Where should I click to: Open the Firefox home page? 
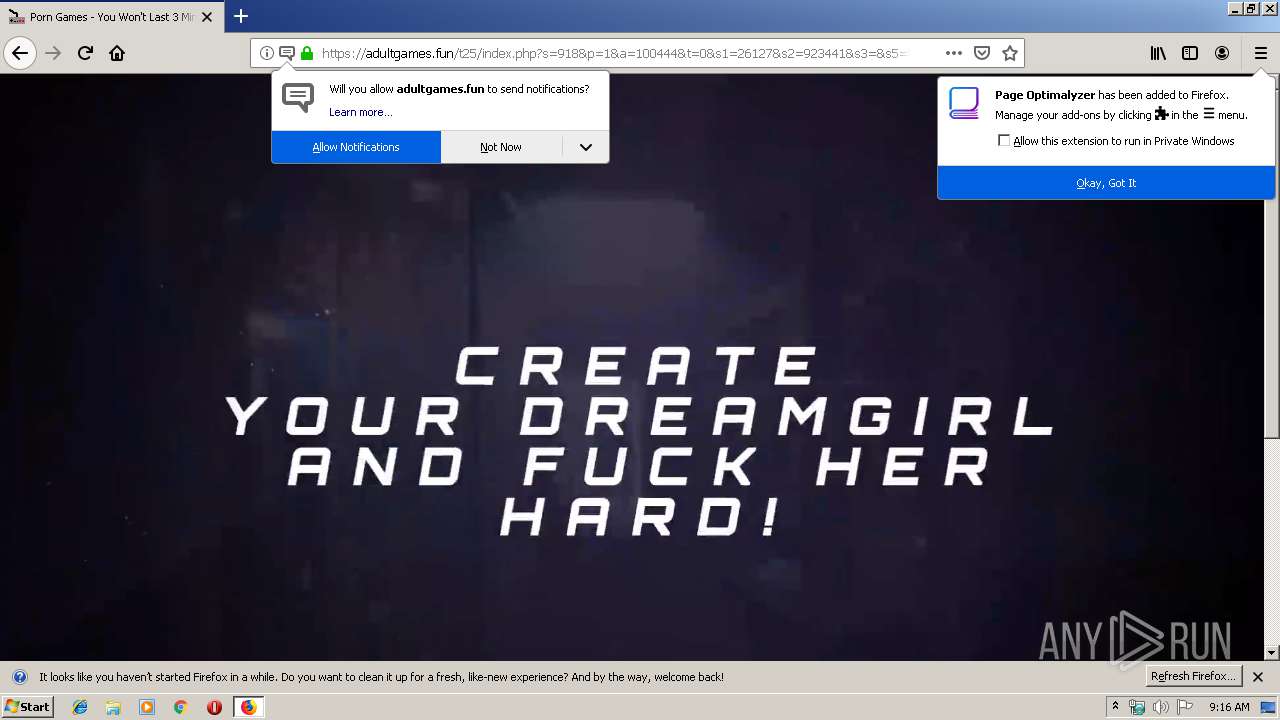point(117,53)
